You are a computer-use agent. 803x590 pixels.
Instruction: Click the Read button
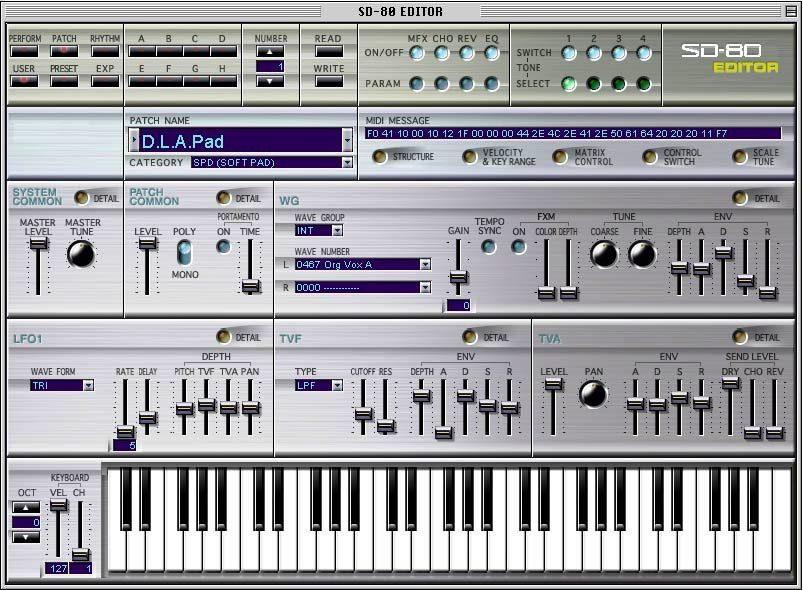[x=329, y=51]
